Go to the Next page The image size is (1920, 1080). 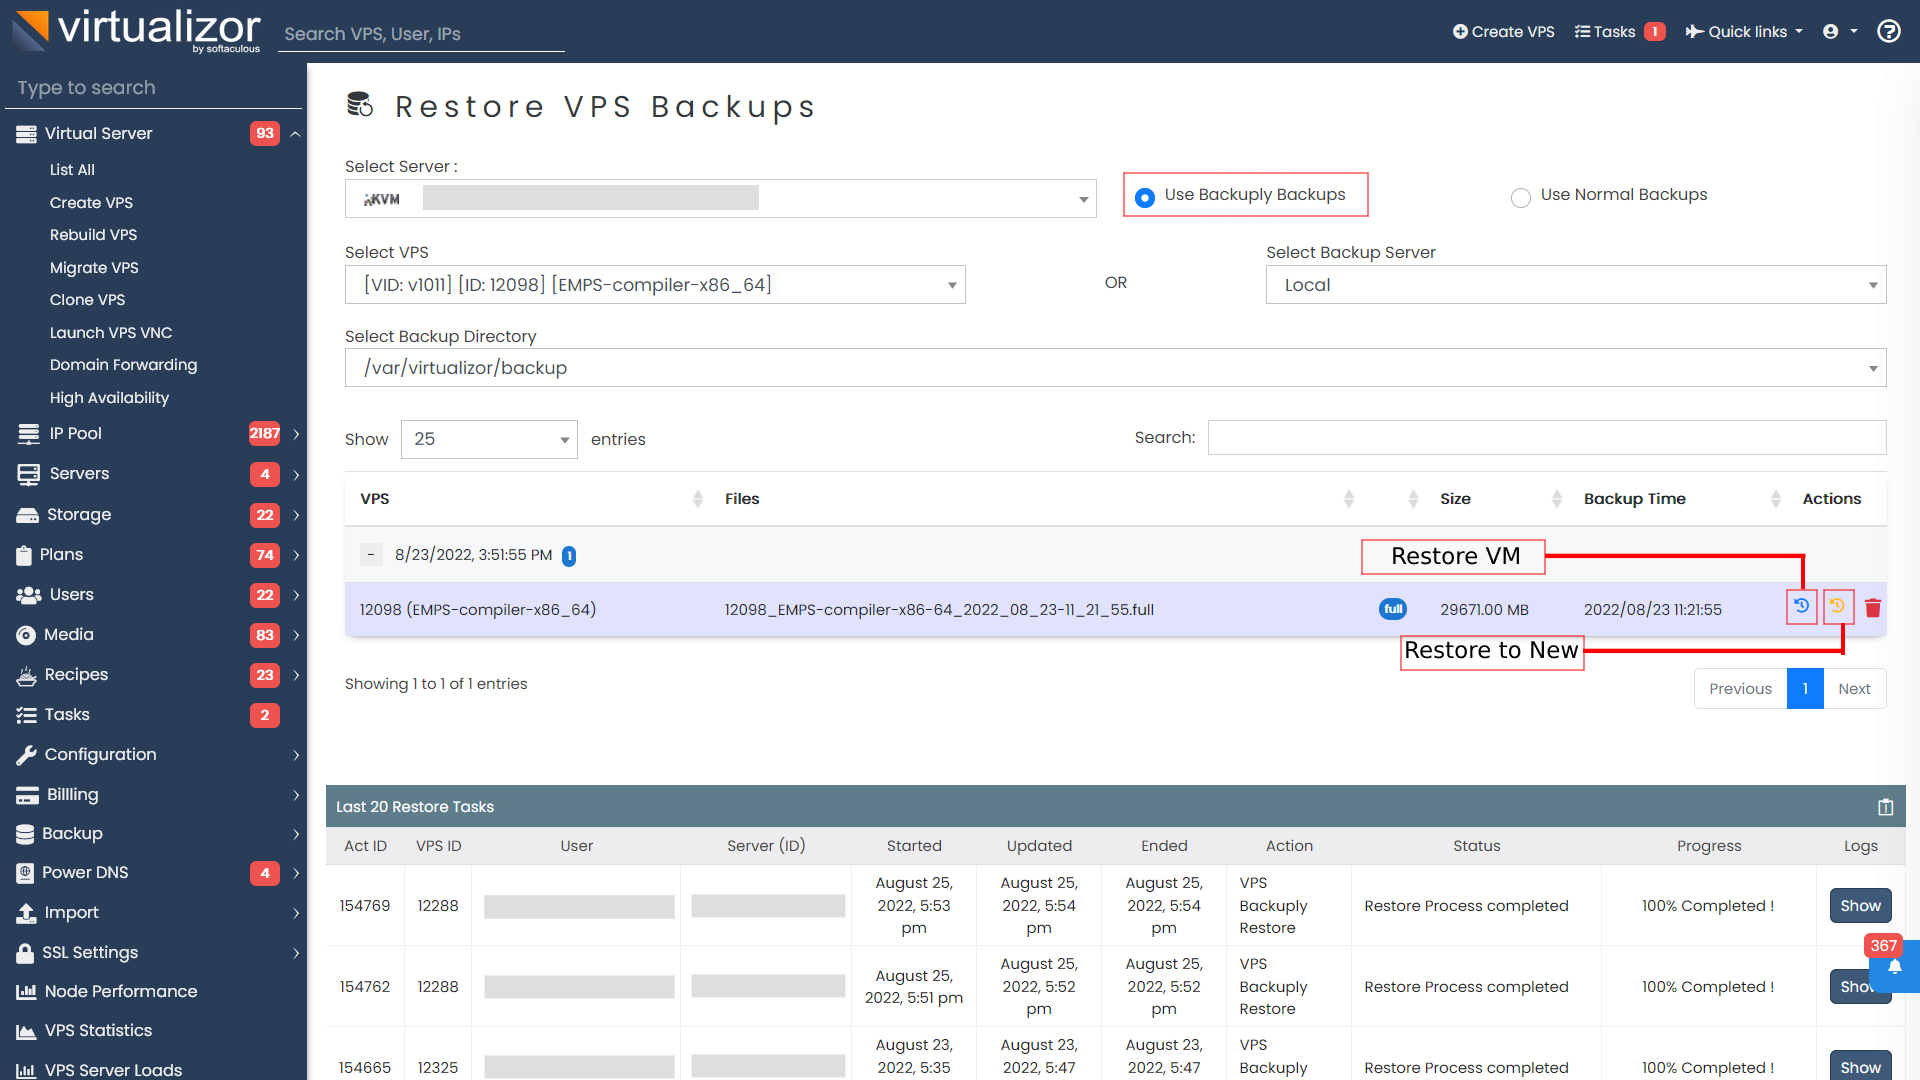[1854, 689]
